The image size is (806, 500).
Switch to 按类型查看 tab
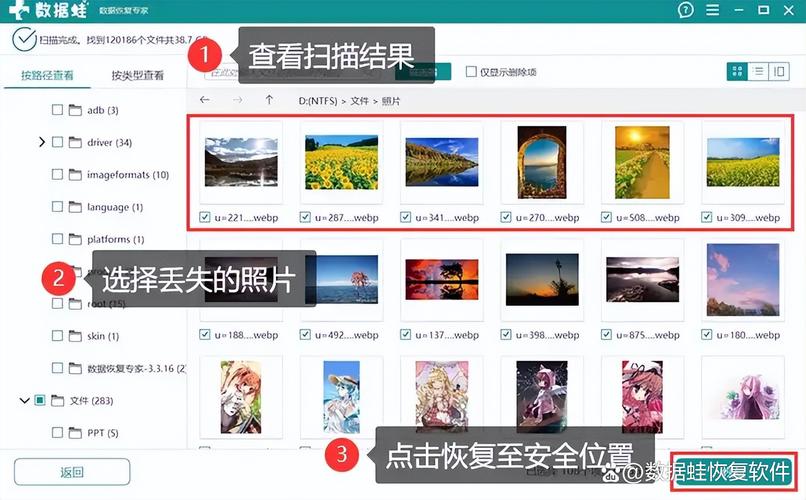click(x=138, y=76)
